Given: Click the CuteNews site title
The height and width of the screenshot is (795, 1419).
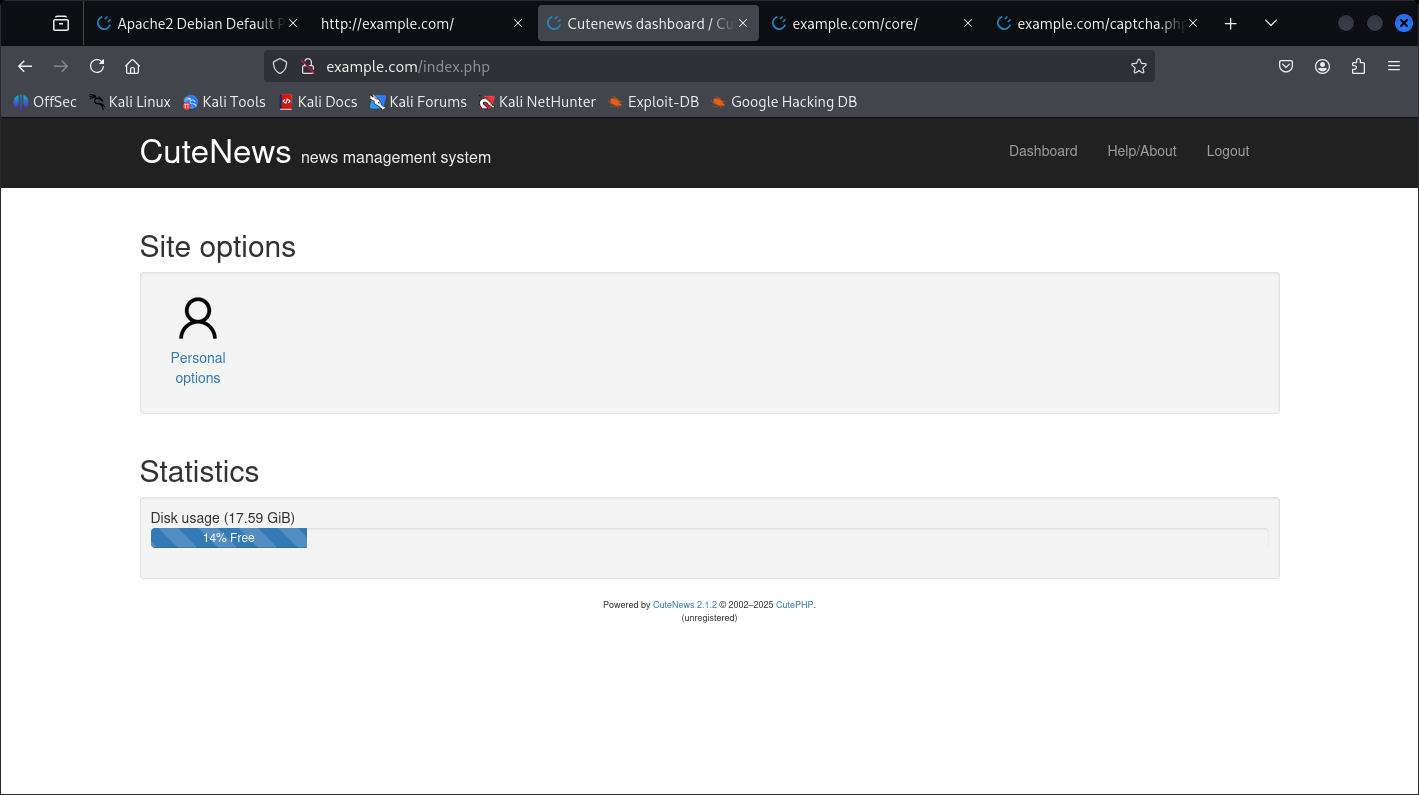Looking at the screenshot, I should [x=215, y=151].
